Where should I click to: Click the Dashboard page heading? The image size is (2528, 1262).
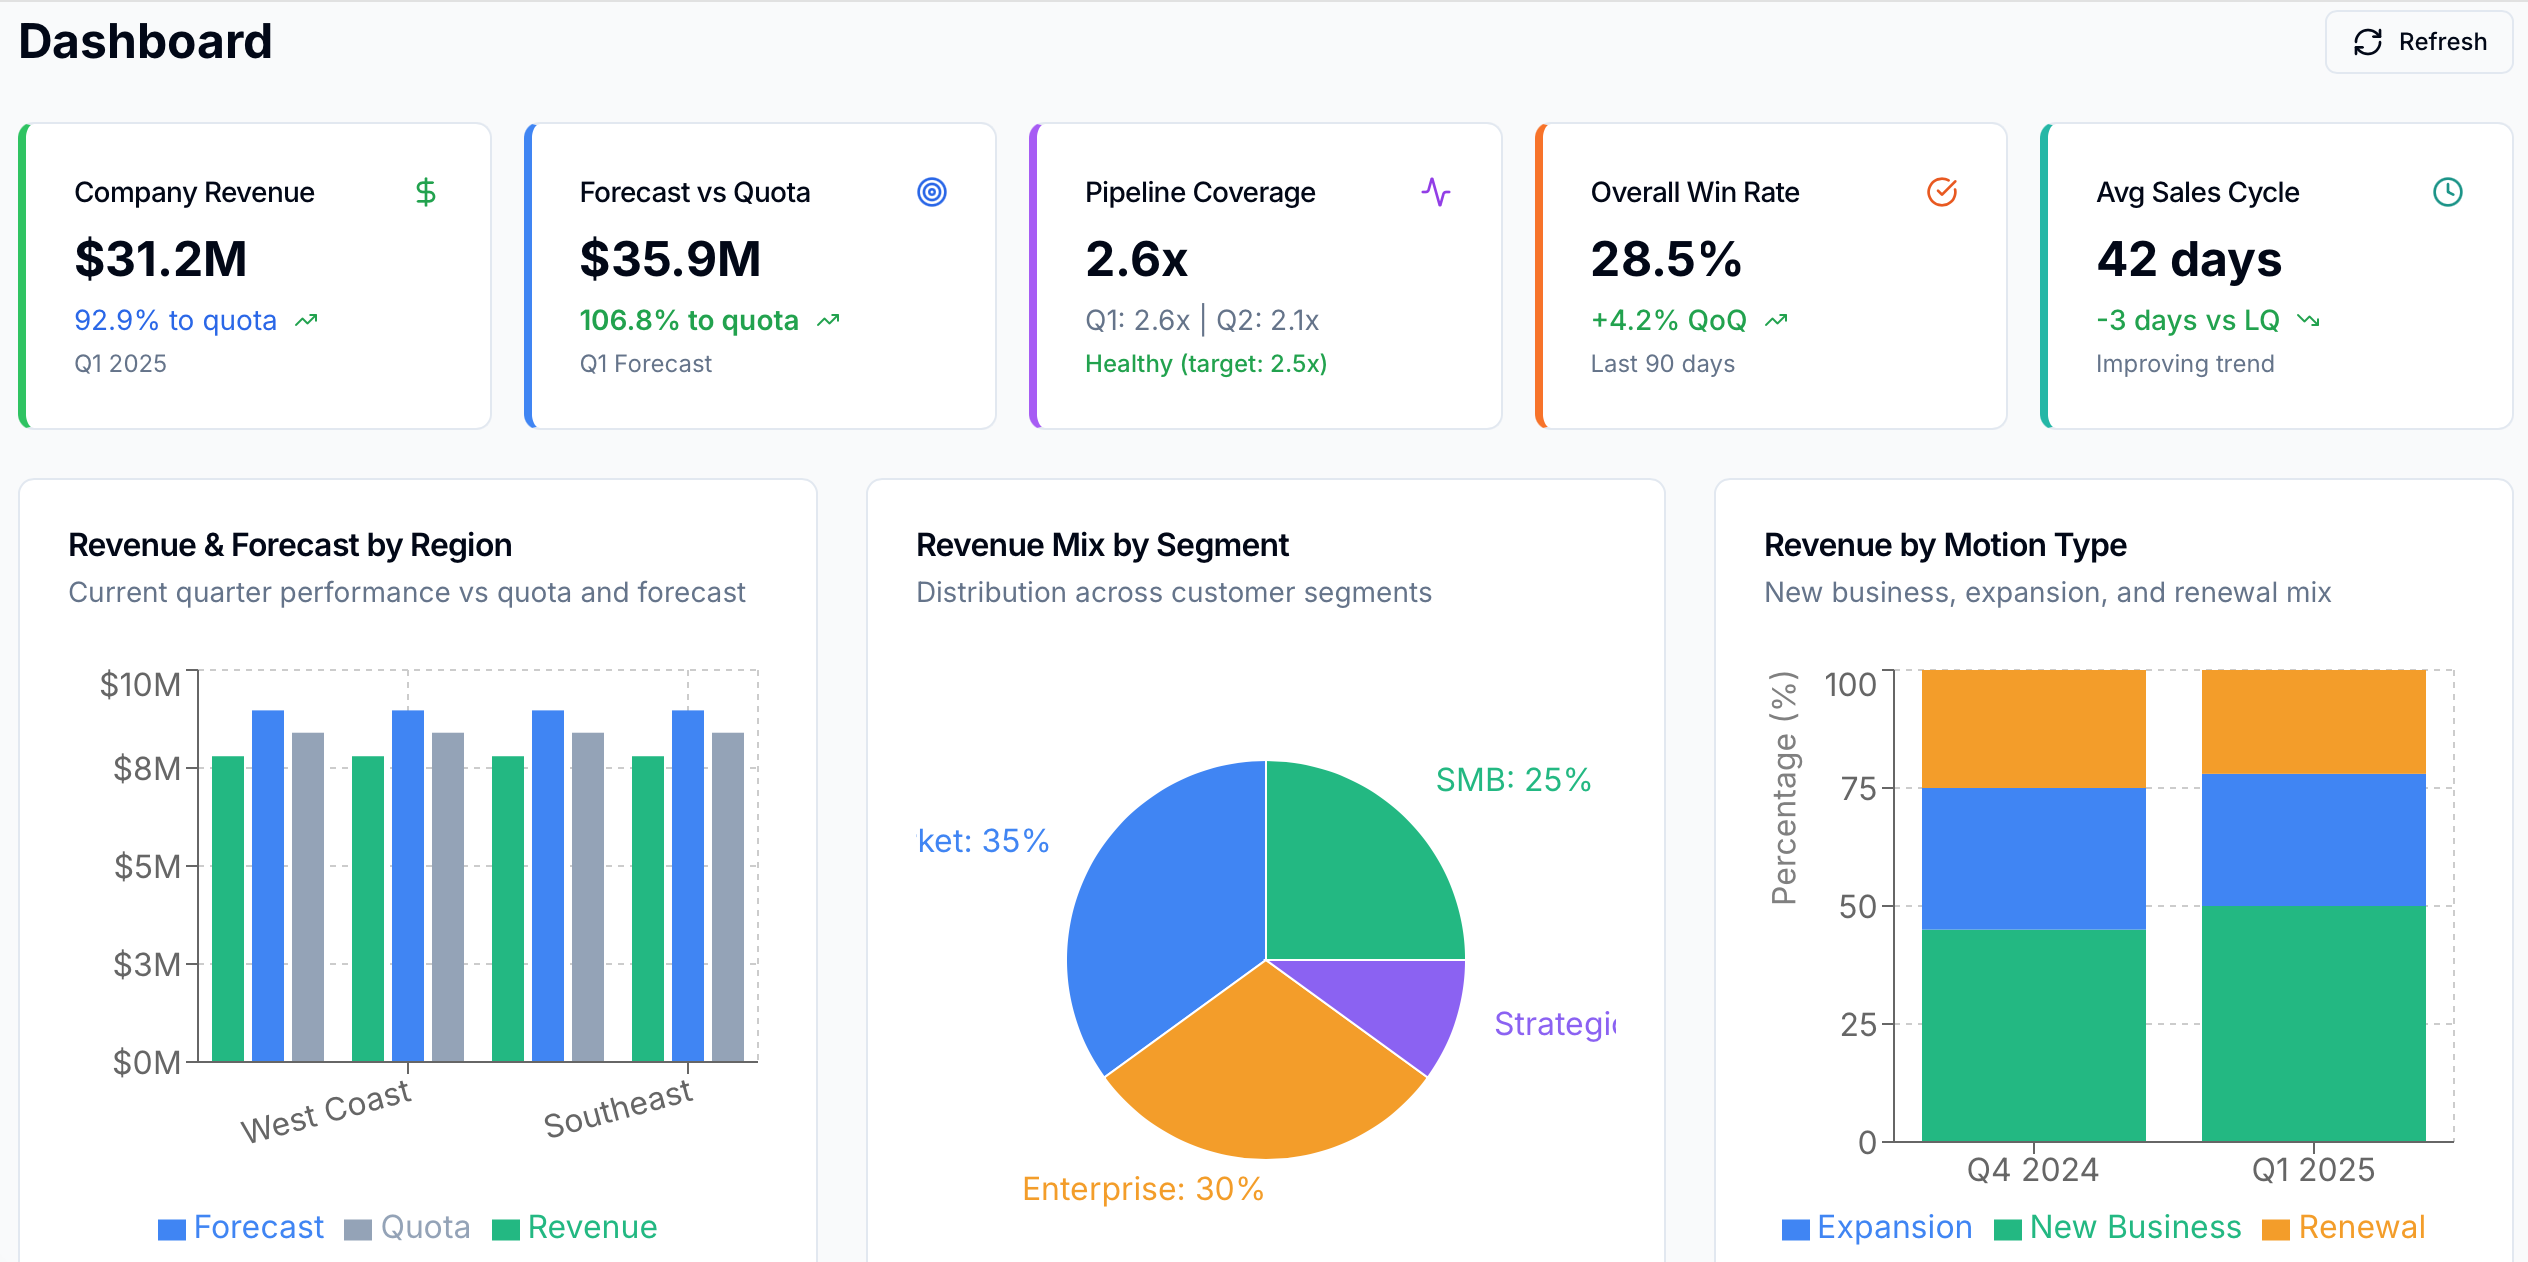point(145,42)
